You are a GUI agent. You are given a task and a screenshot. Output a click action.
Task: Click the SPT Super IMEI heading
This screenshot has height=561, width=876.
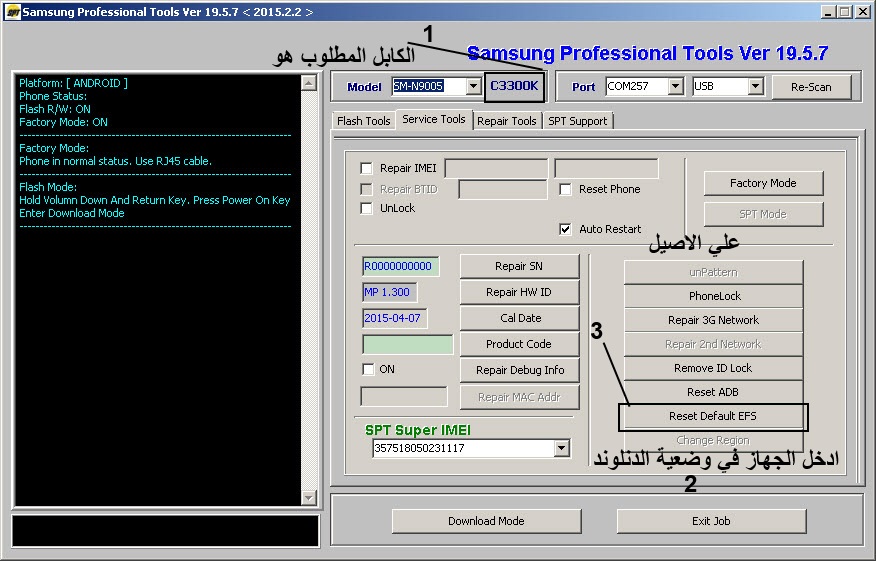pos(418,430)
